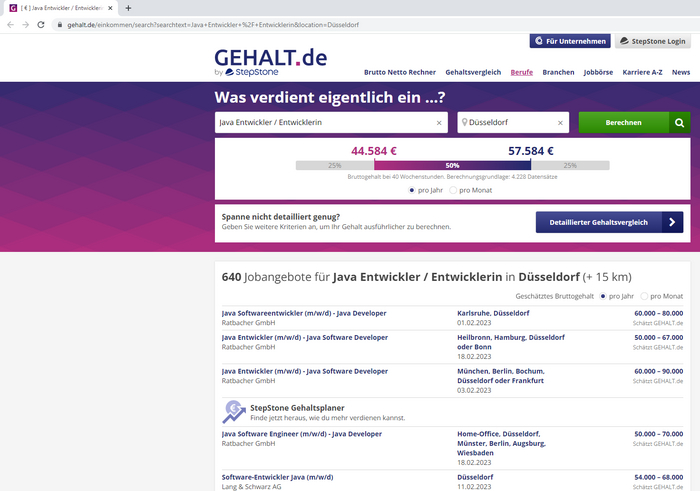This screenshot has height=491, width=700.
Task: Click Für Unternehmen button
Action: tap(570, 41)
